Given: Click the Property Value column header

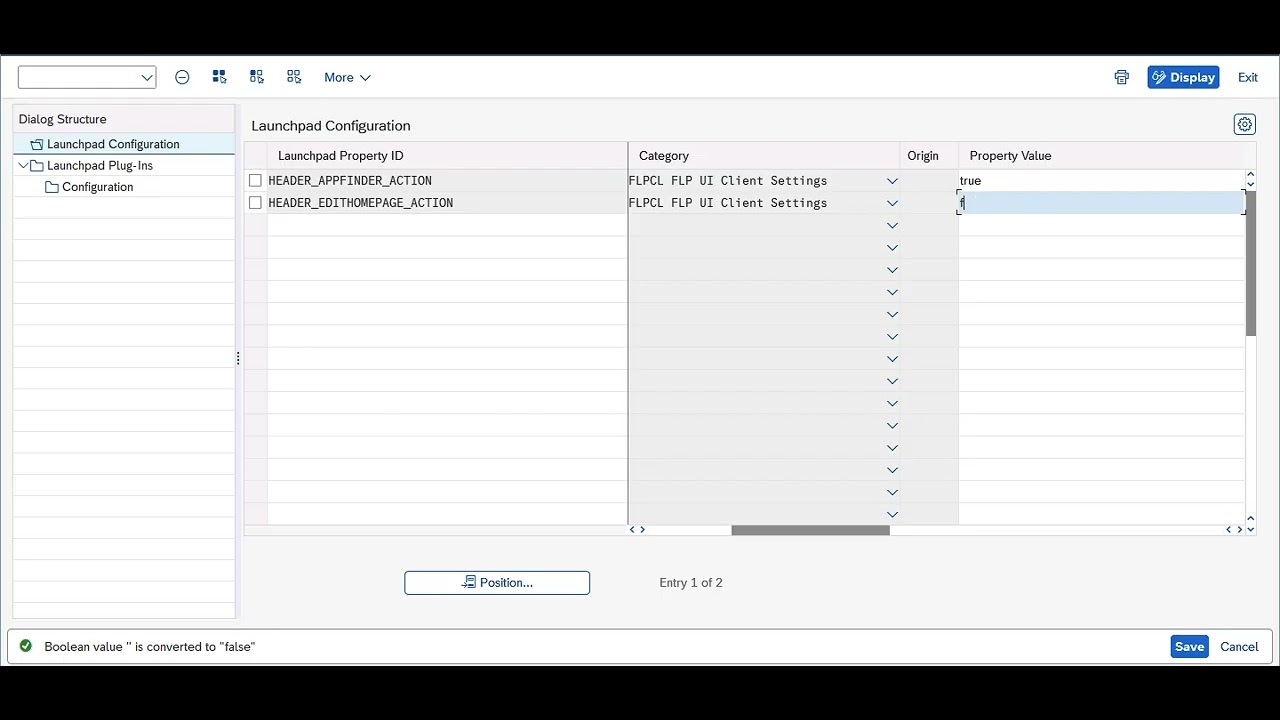Looking at the screenshot, I should (1102, 156).
